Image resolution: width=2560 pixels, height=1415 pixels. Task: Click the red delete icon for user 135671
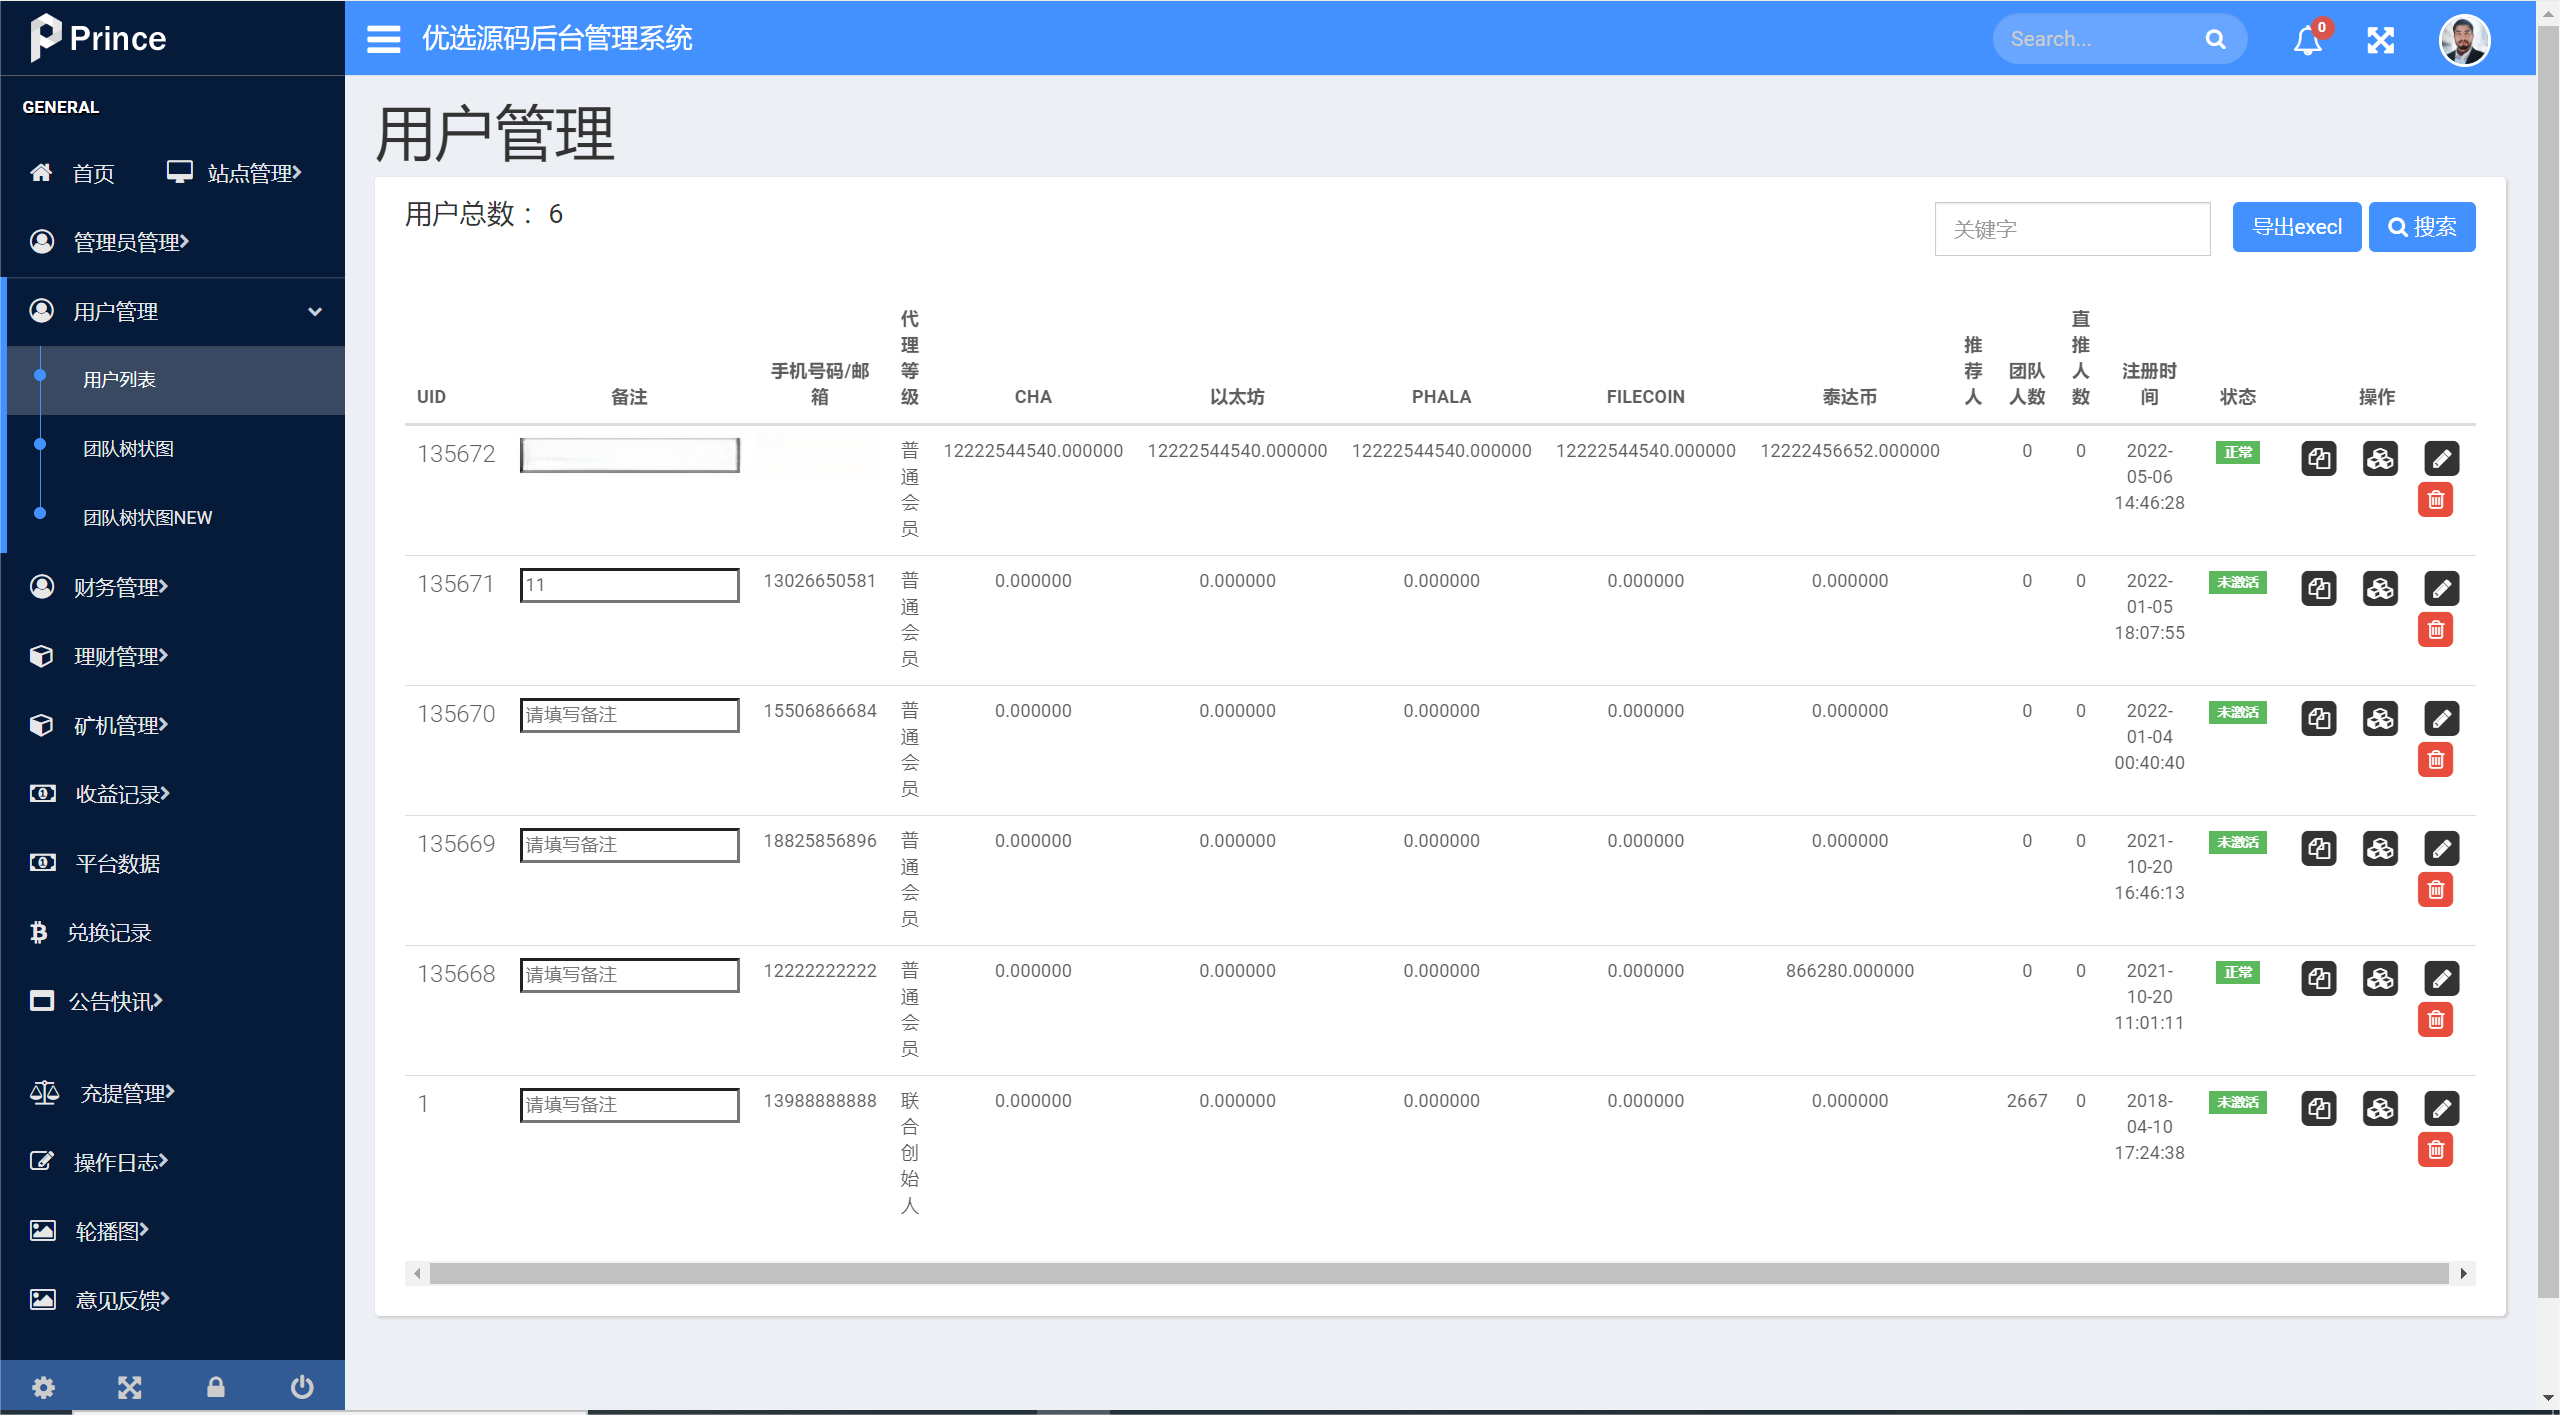tap(2436, 630)
